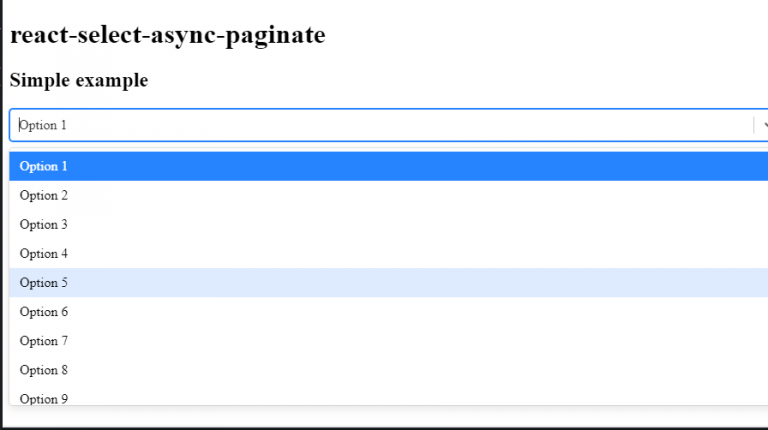Click the greyed Option 1 placeholder text
The width and height of the screenshot is (768, 430).
click(43, 125)
